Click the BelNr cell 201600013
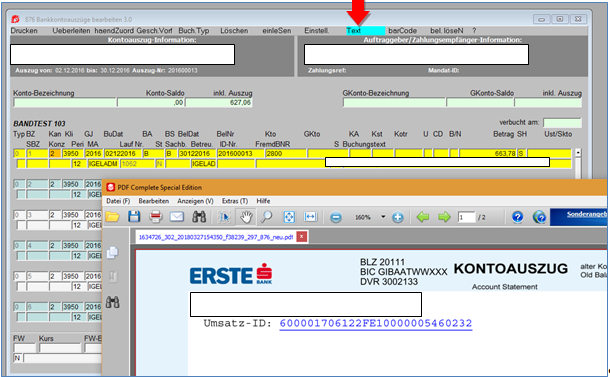Image resolution: width=610 pixels, height=377 pixels. (240, 153)
